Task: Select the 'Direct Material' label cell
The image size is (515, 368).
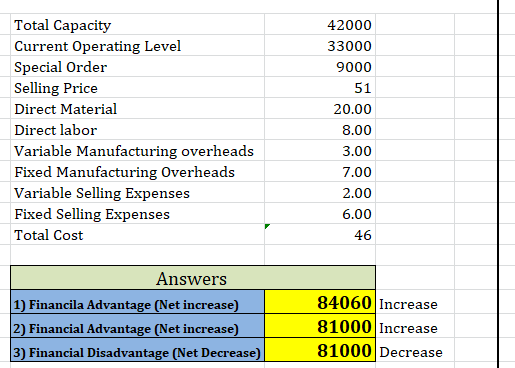Action: point(137,108)
